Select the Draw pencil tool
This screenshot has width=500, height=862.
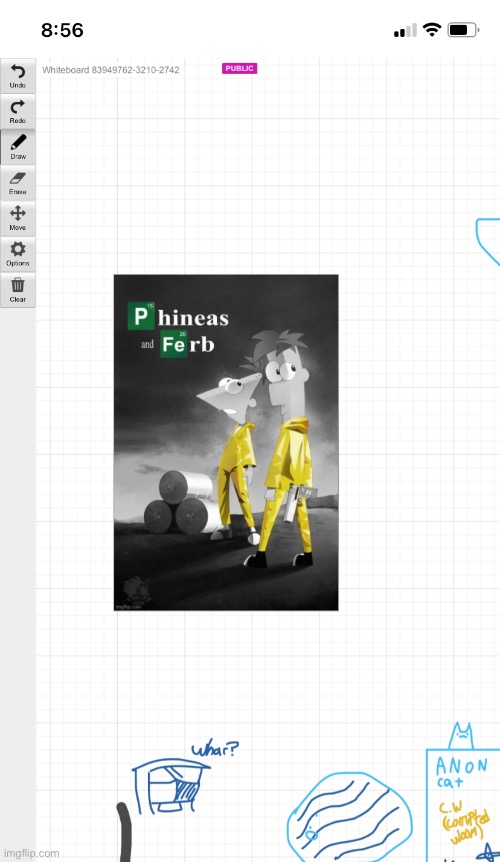(x=18, y=147)
